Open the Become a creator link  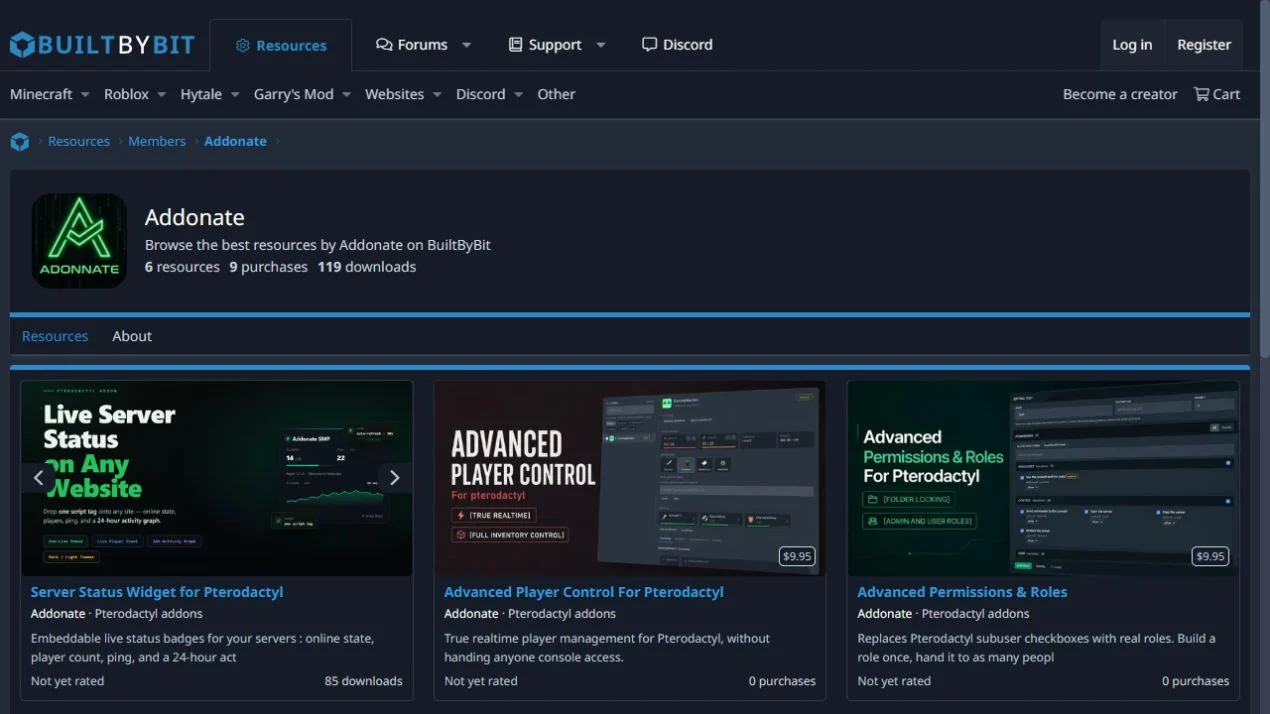[1120, 94]
